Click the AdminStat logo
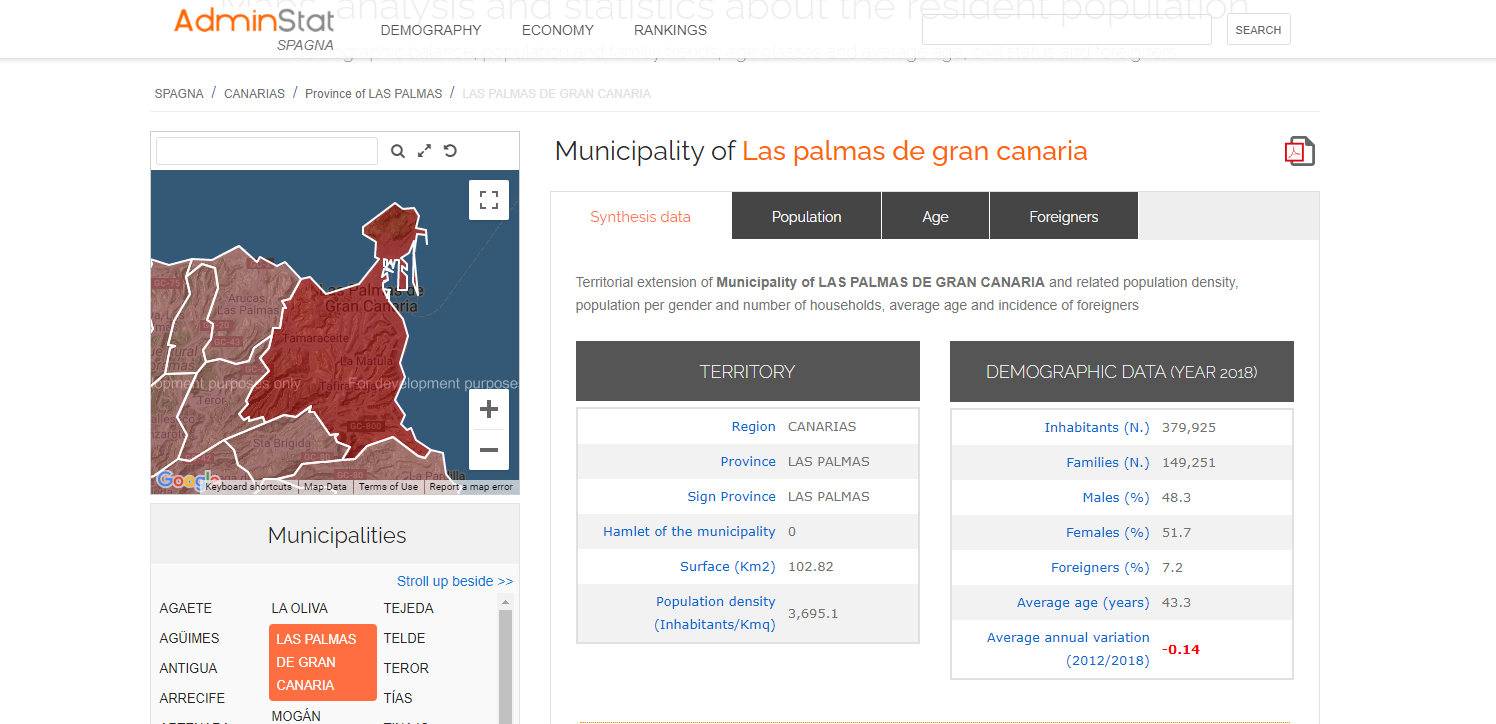 (254, 27)
